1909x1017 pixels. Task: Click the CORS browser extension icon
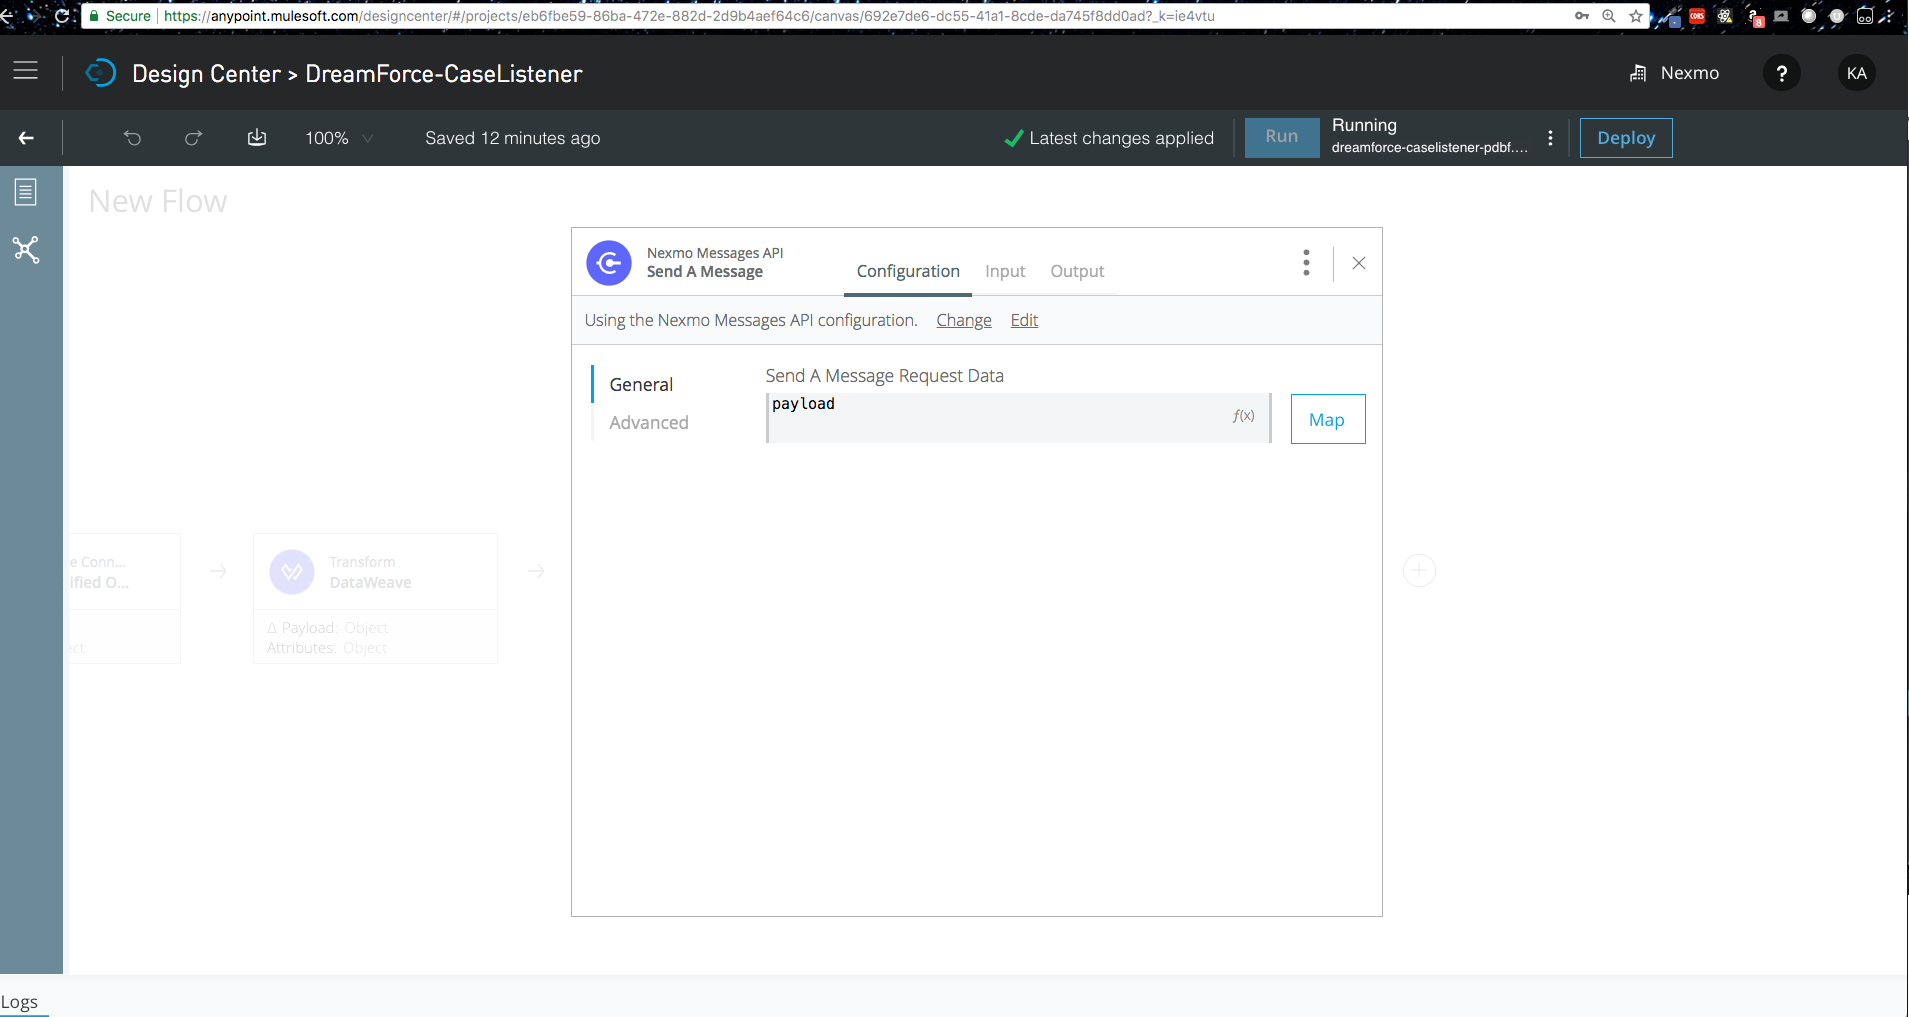[x=1697, y=16]
